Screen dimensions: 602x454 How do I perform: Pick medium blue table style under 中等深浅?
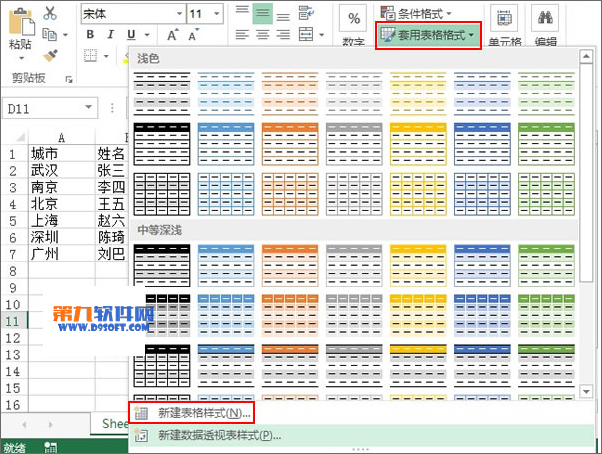coord(226,266)
